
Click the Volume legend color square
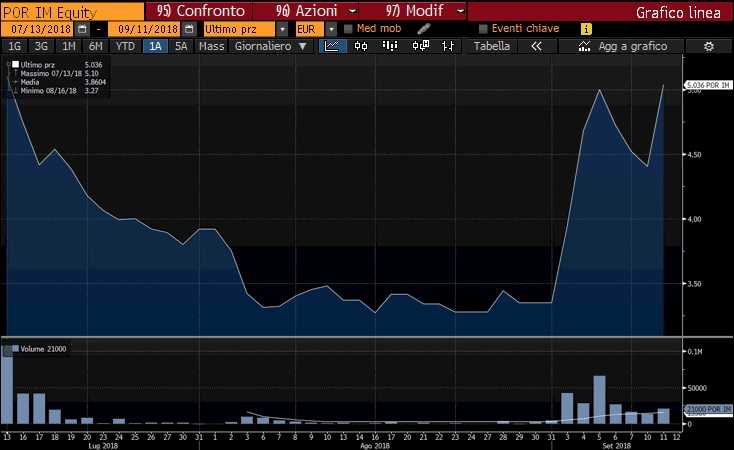[15, 349]
